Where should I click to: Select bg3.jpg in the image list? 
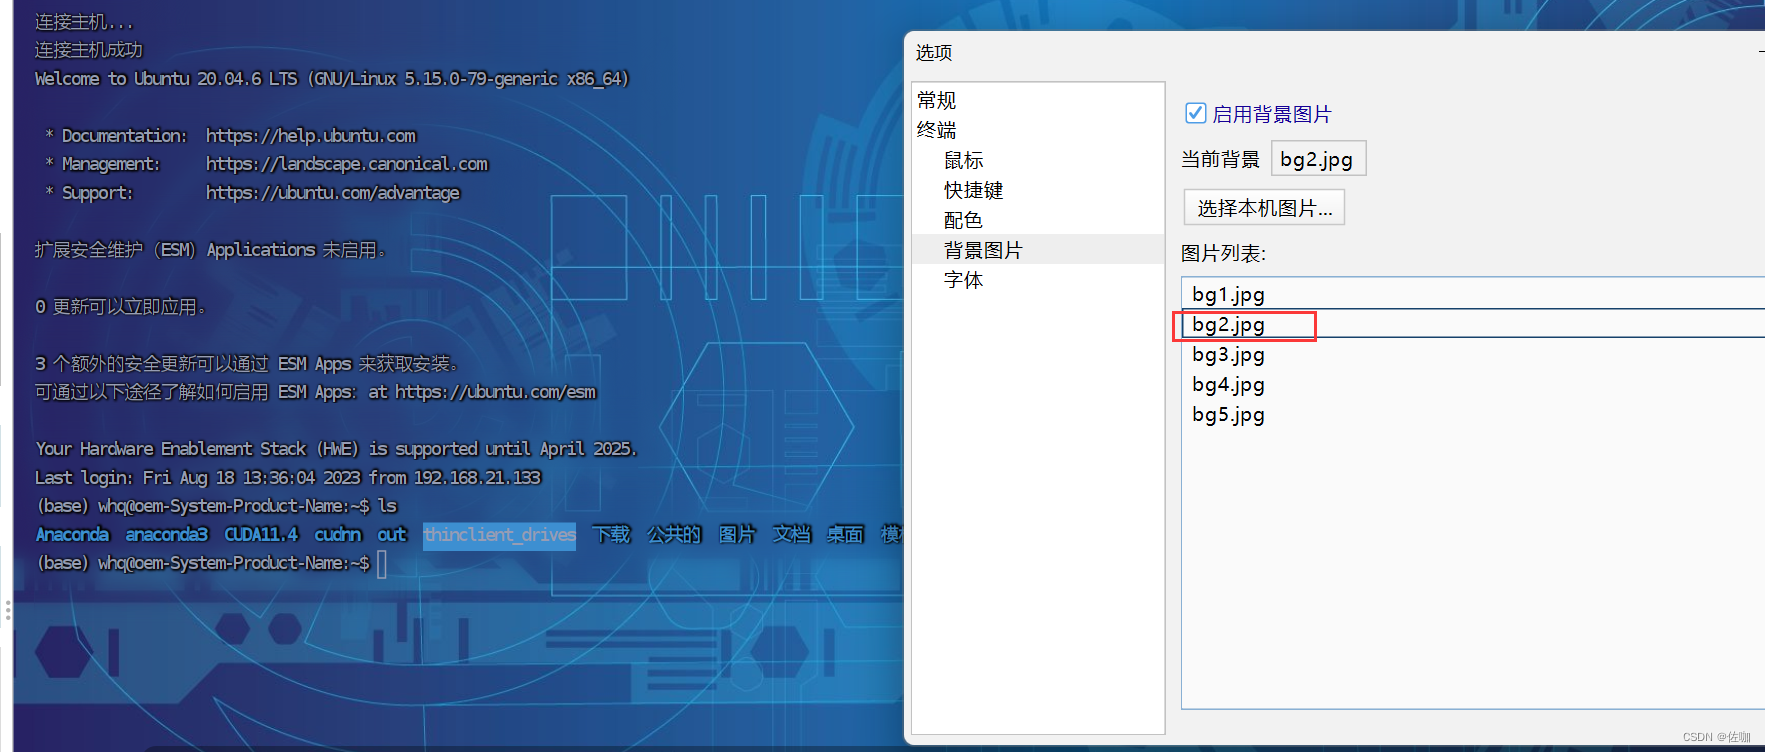pyautogui.click(x=1472, y=354)
